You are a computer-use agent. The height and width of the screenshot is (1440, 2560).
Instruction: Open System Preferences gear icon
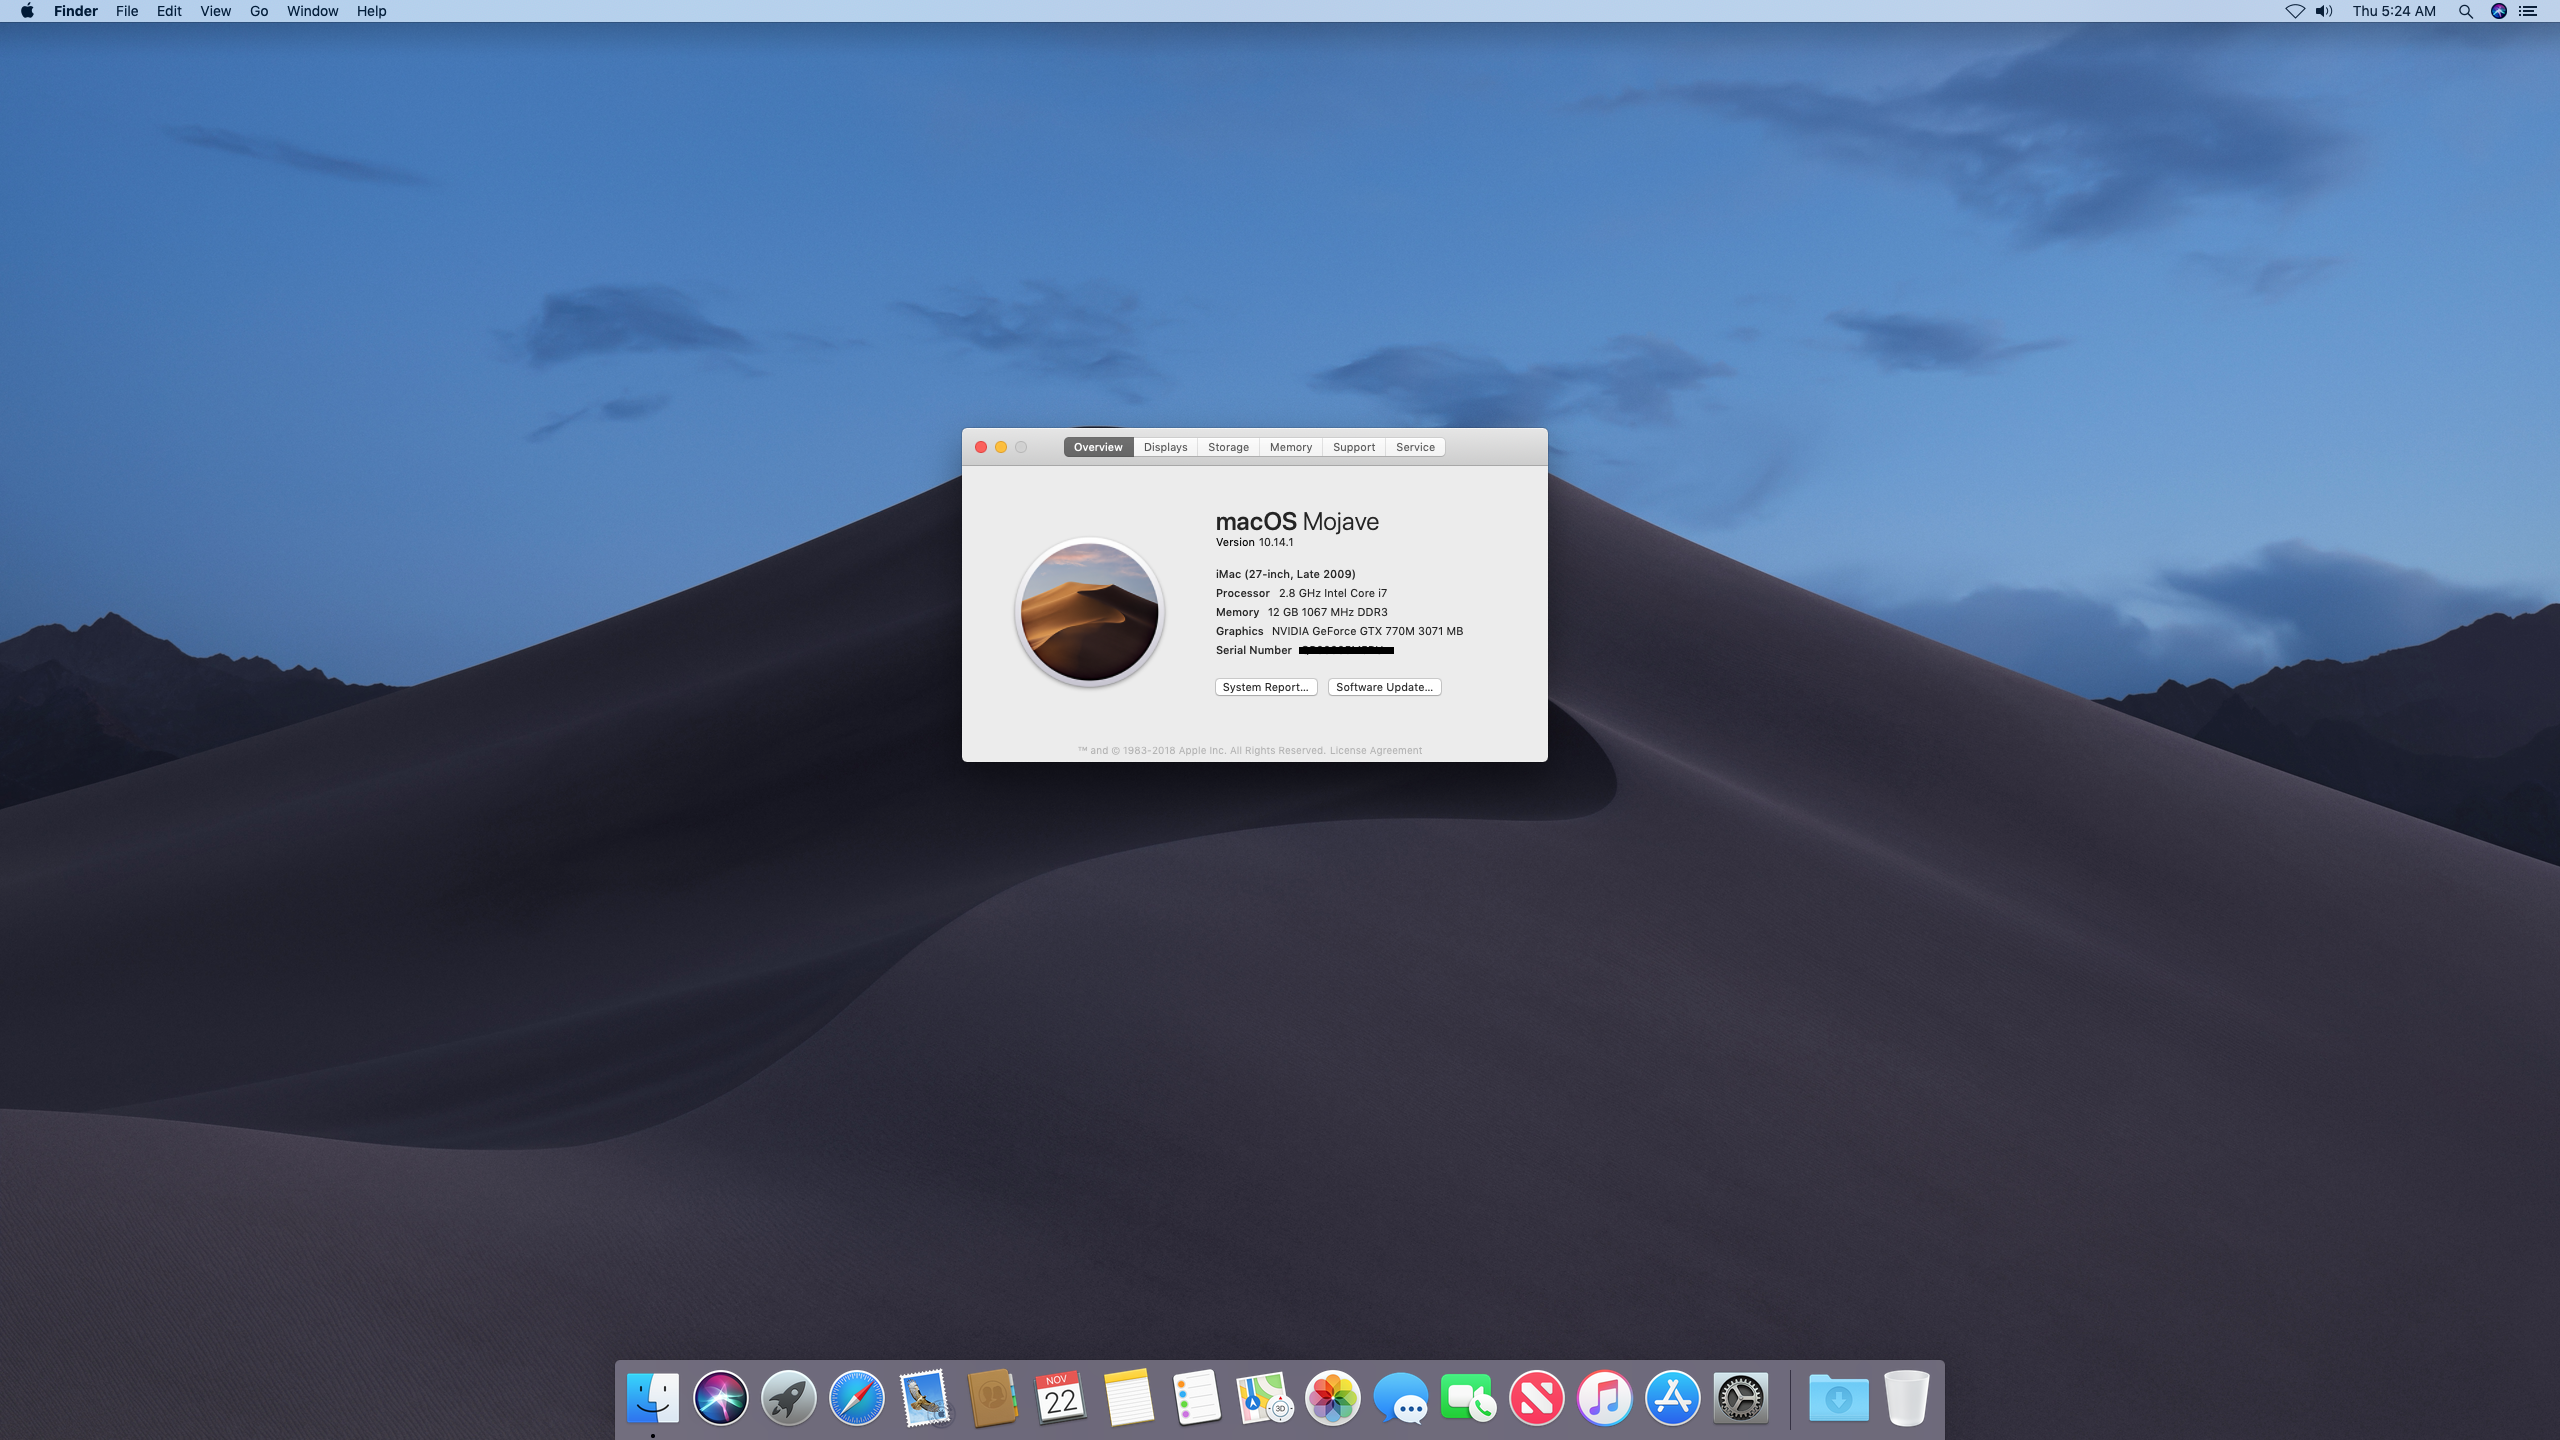tap(1741, 1397)
